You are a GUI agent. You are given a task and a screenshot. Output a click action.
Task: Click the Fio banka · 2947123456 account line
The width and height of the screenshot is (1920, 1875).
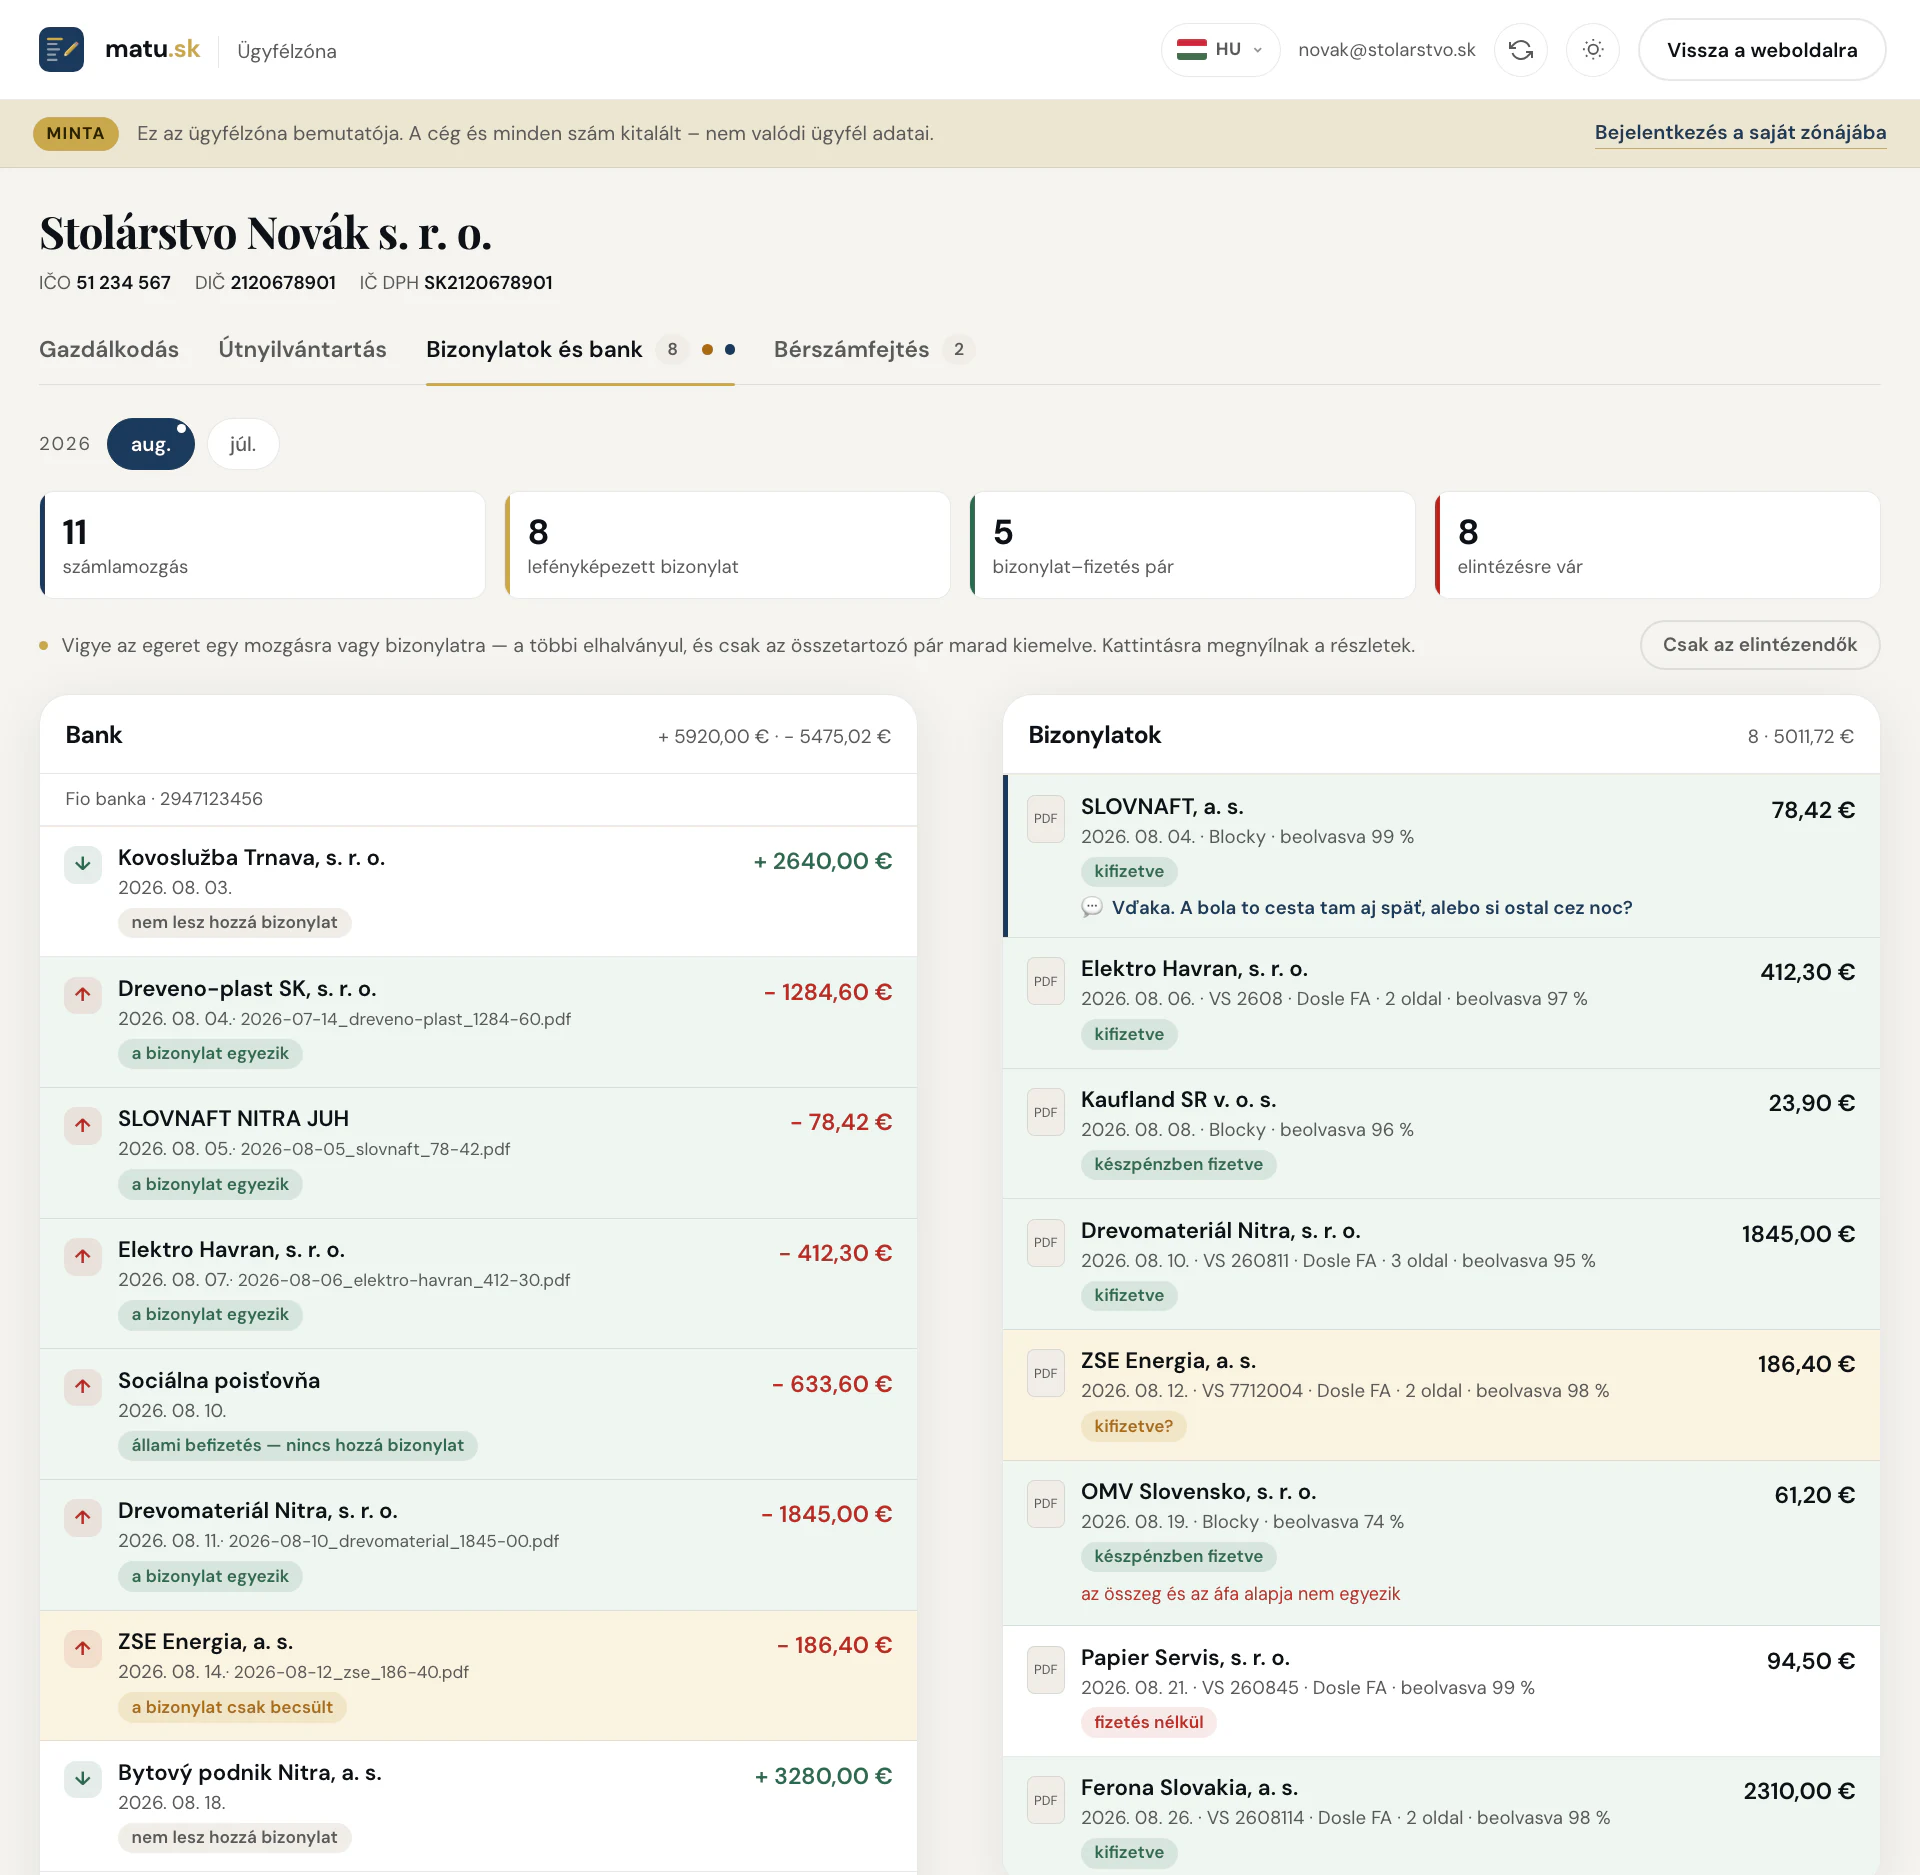(164, 799)
